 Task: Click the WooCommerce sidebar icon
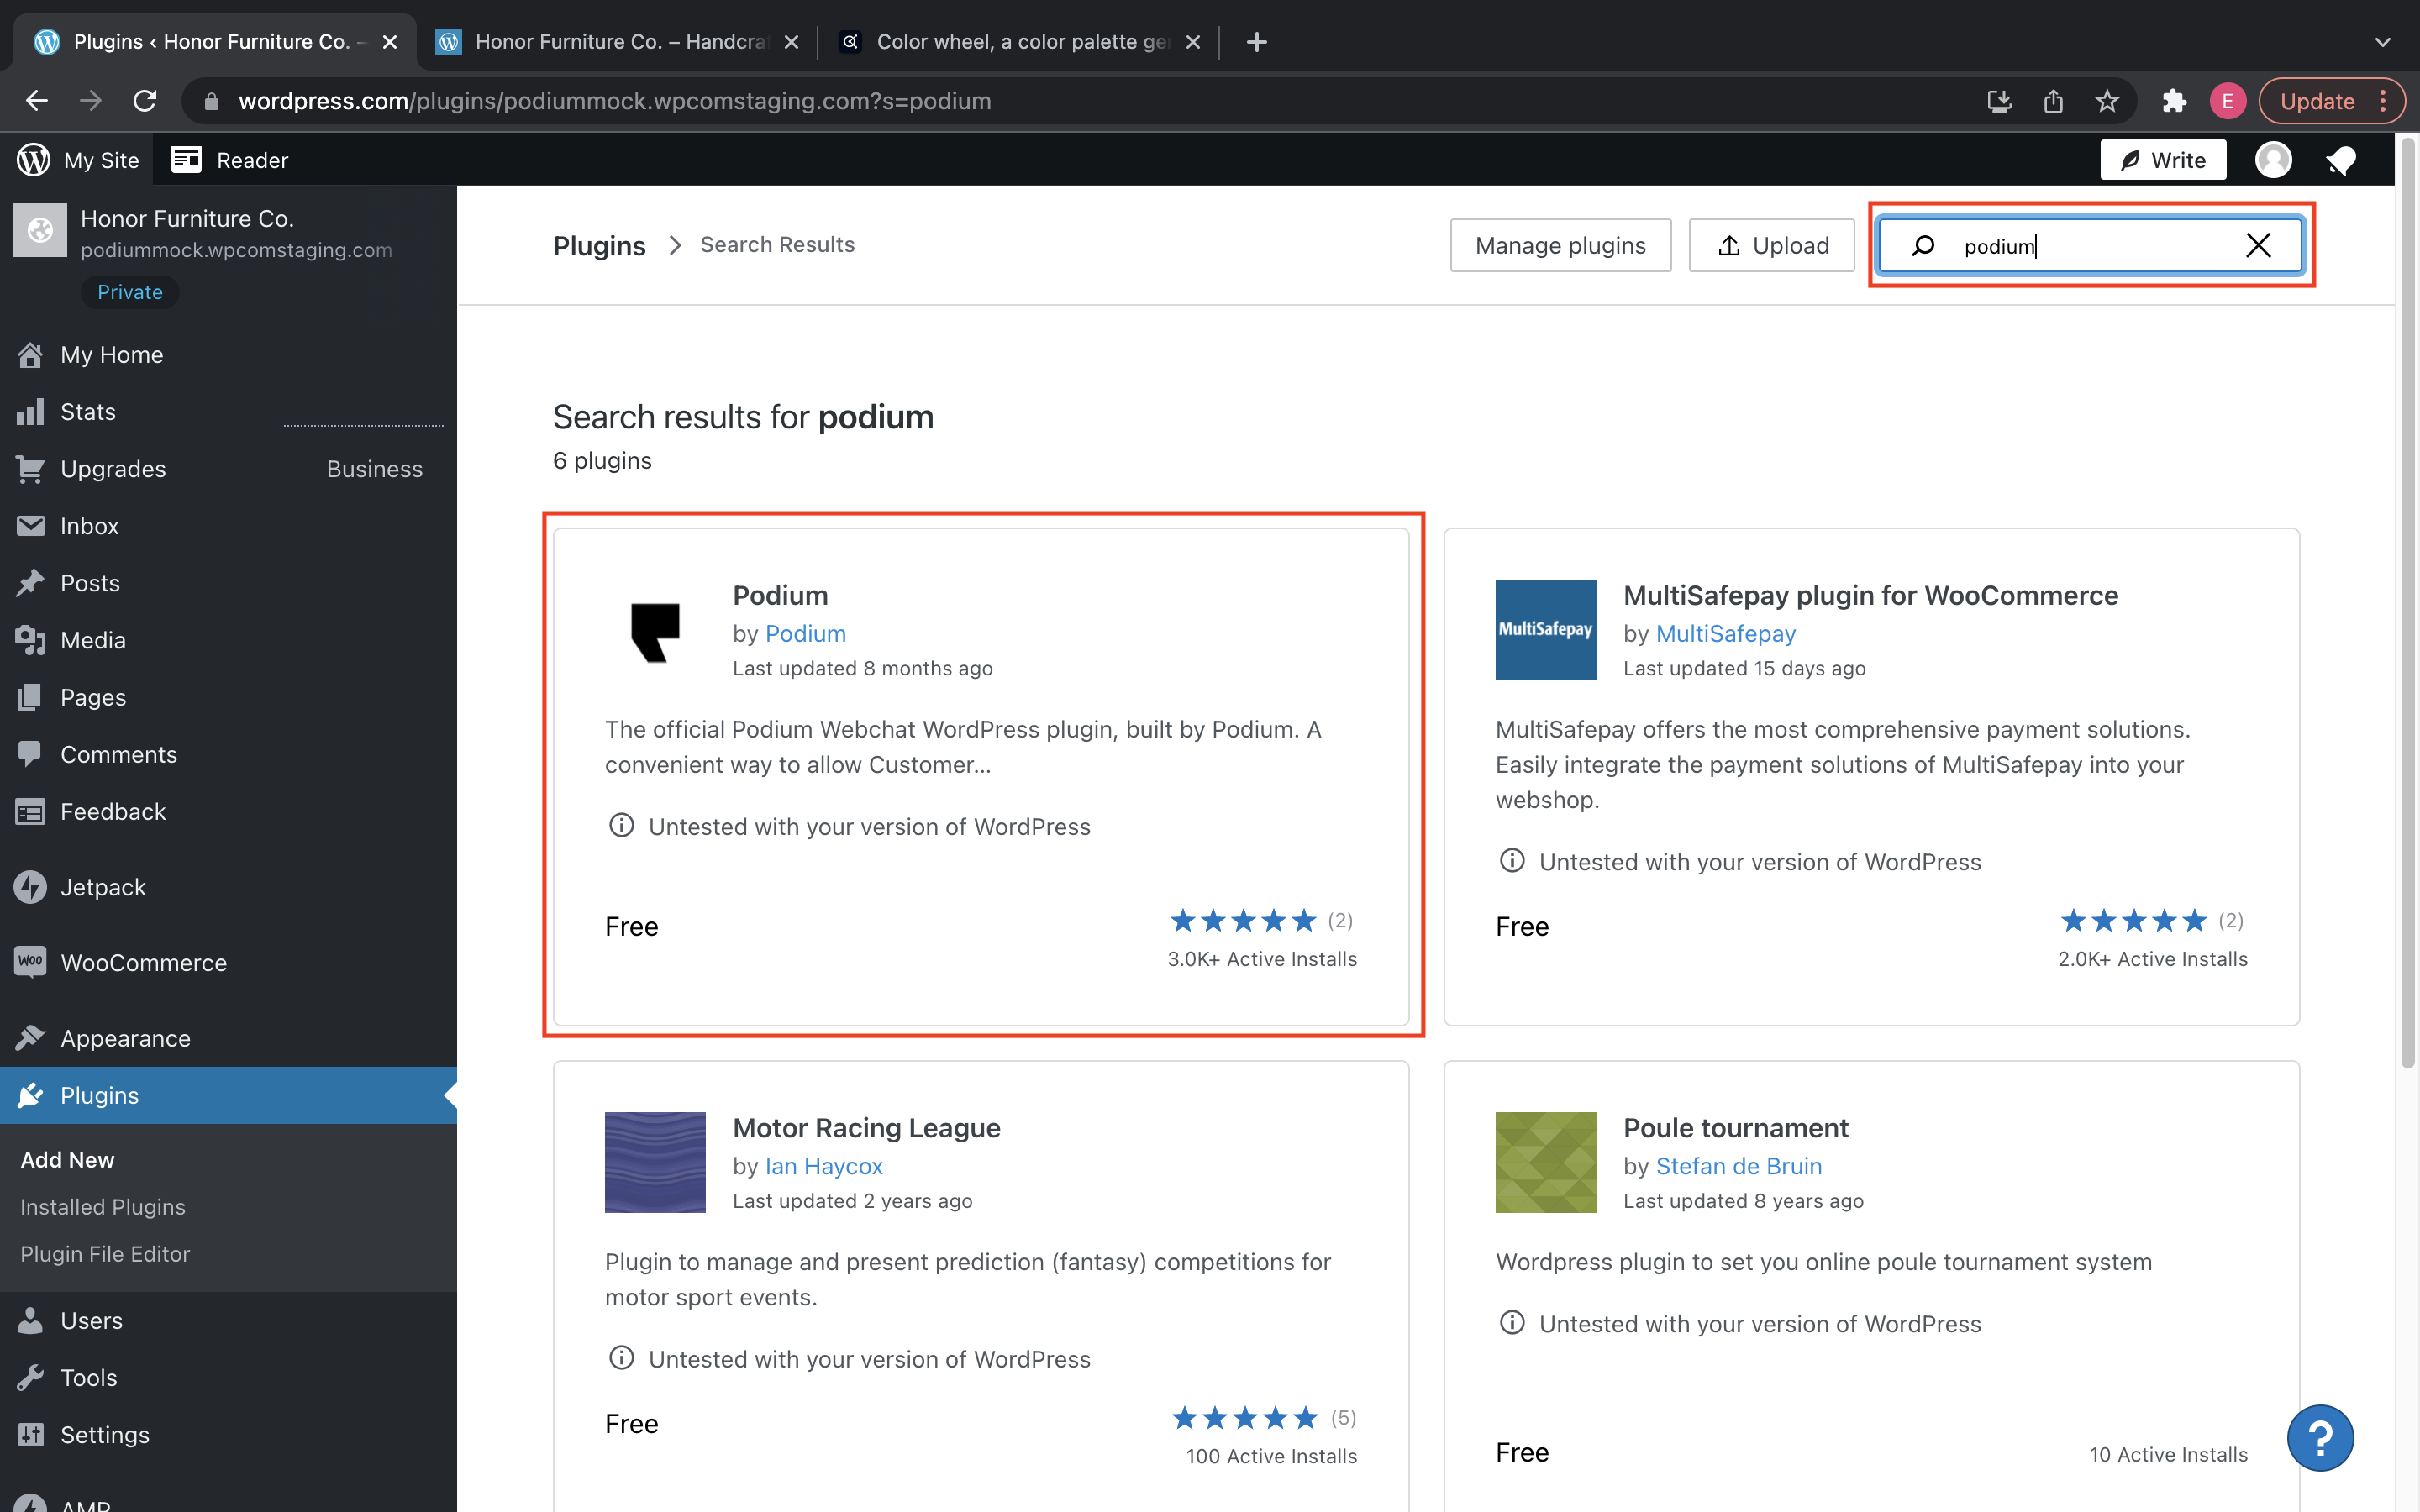tap(31, 962)
